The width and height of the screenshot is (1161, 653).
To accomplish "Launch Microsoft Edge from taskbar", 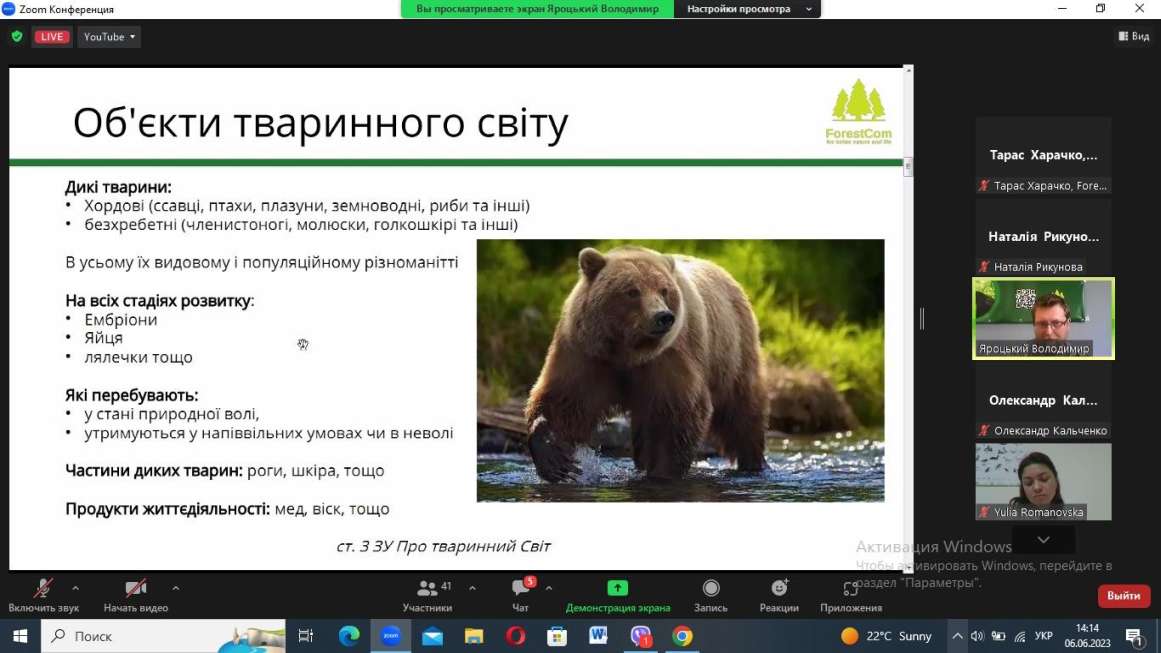I will coord(349,636).
